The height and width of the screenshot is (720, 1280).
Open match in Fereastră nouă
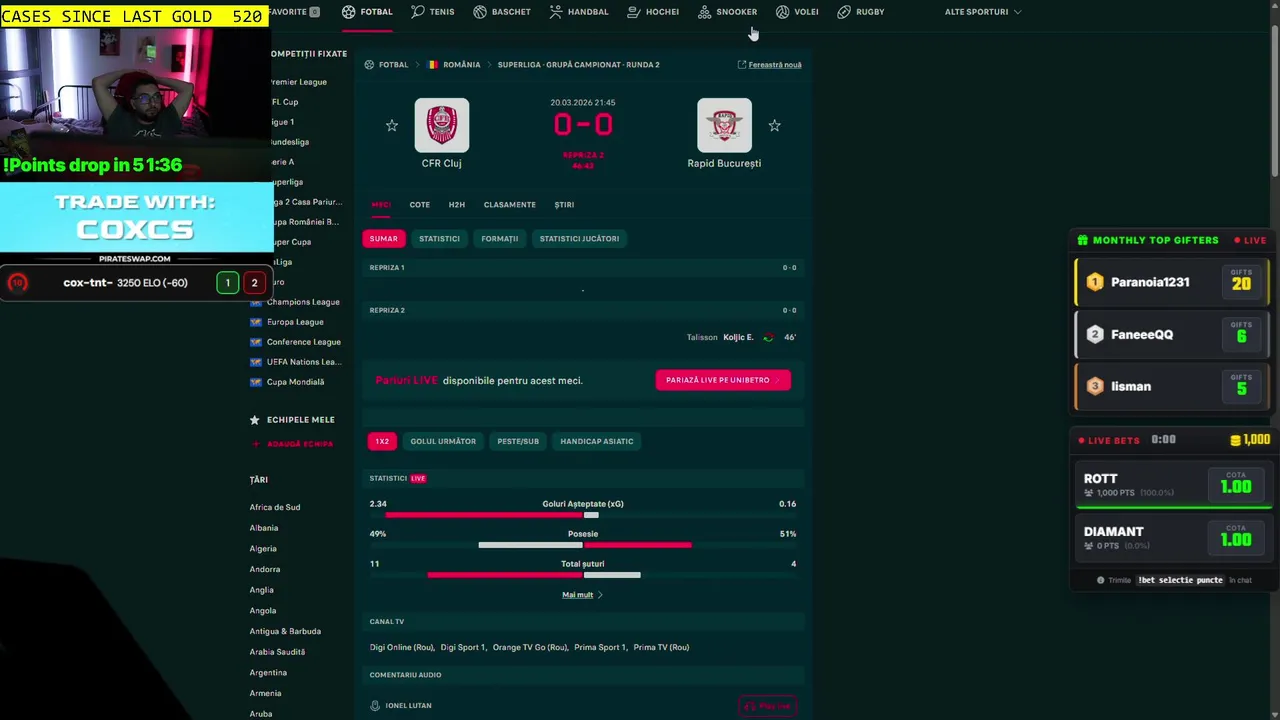coord(769,65)
